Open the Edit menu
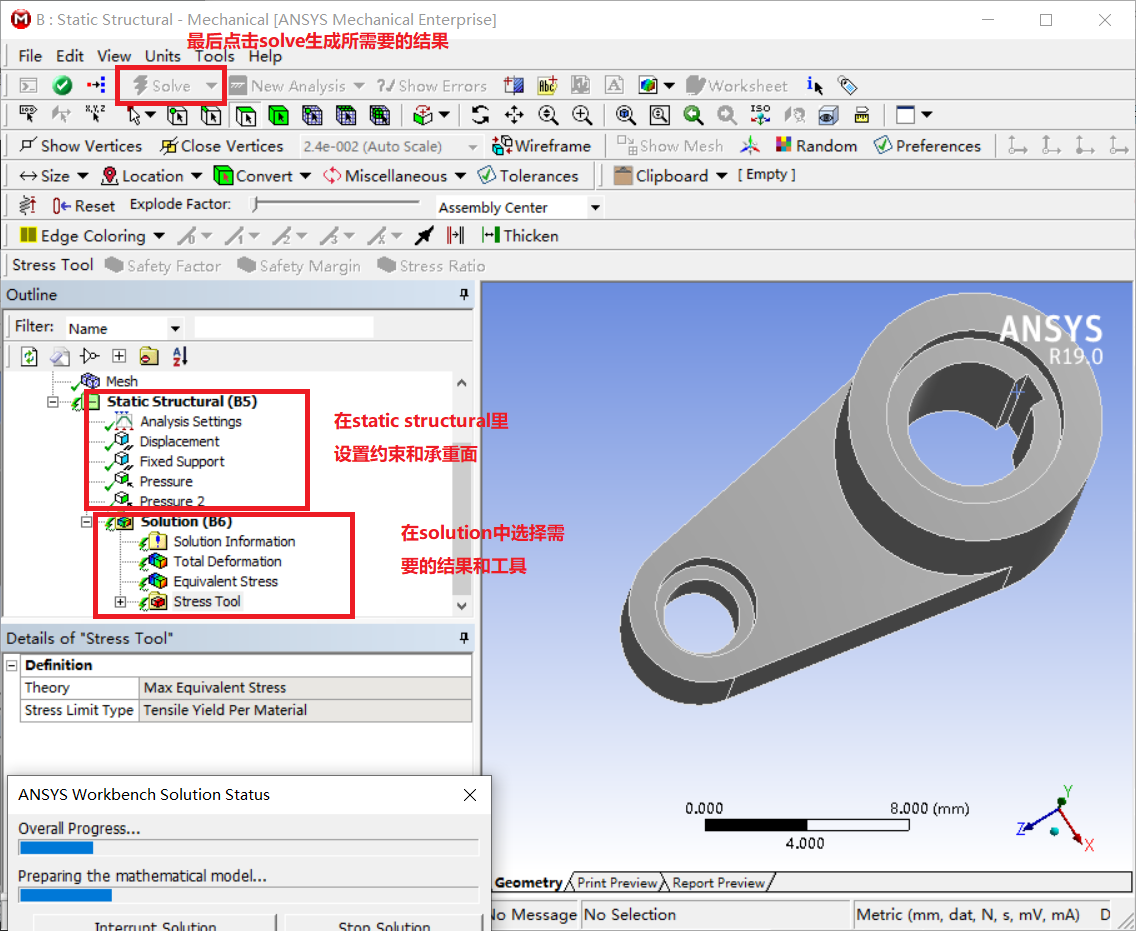 click(x=70, y=56)
